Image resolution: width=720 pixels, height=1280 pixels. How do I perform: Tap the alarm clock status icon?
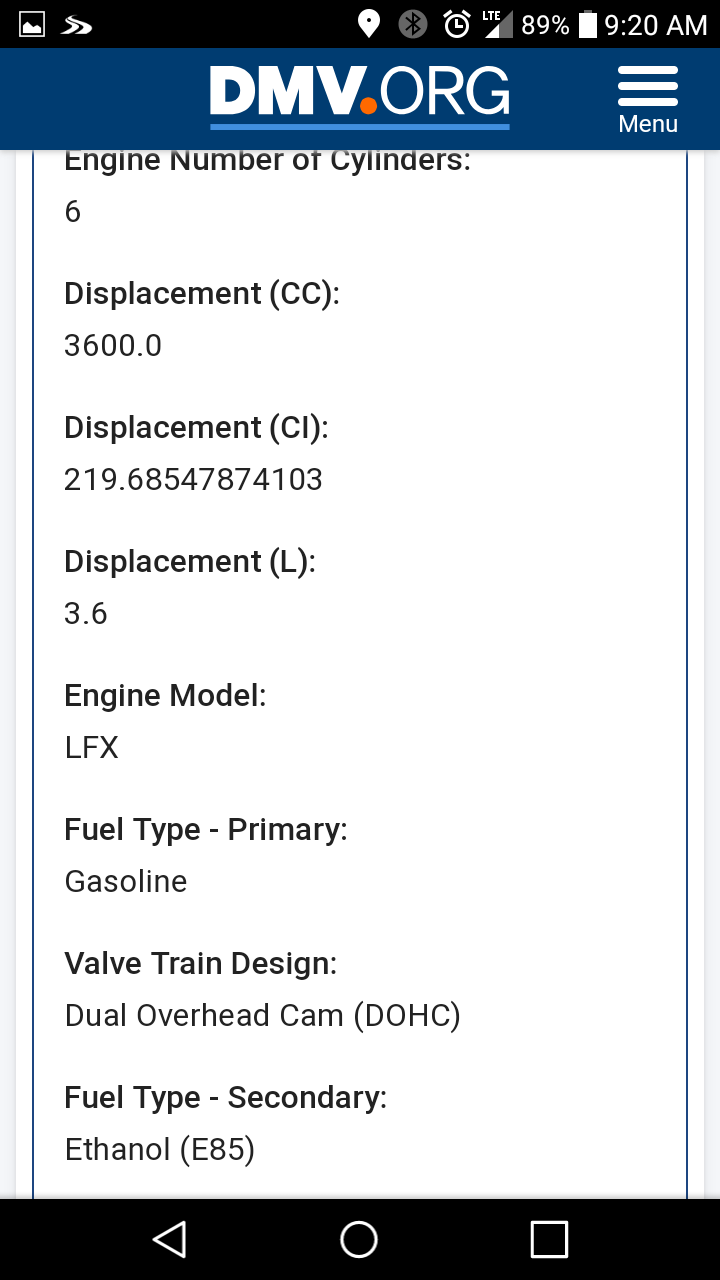point(457,24)
